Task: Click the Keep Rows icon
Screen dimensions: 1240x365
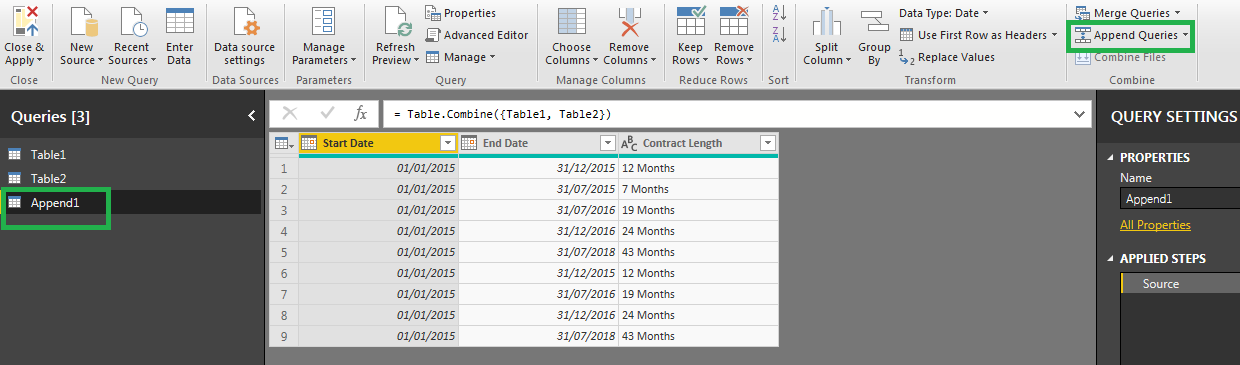Action: pyautogui.click(x=690, y=21)
